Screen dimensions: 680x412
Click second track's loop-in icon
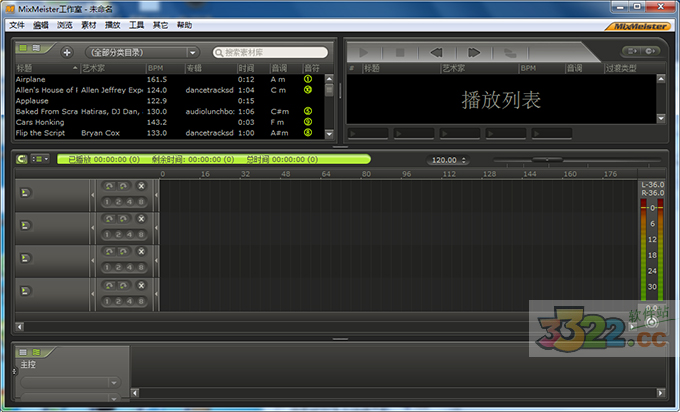point(109,219)
